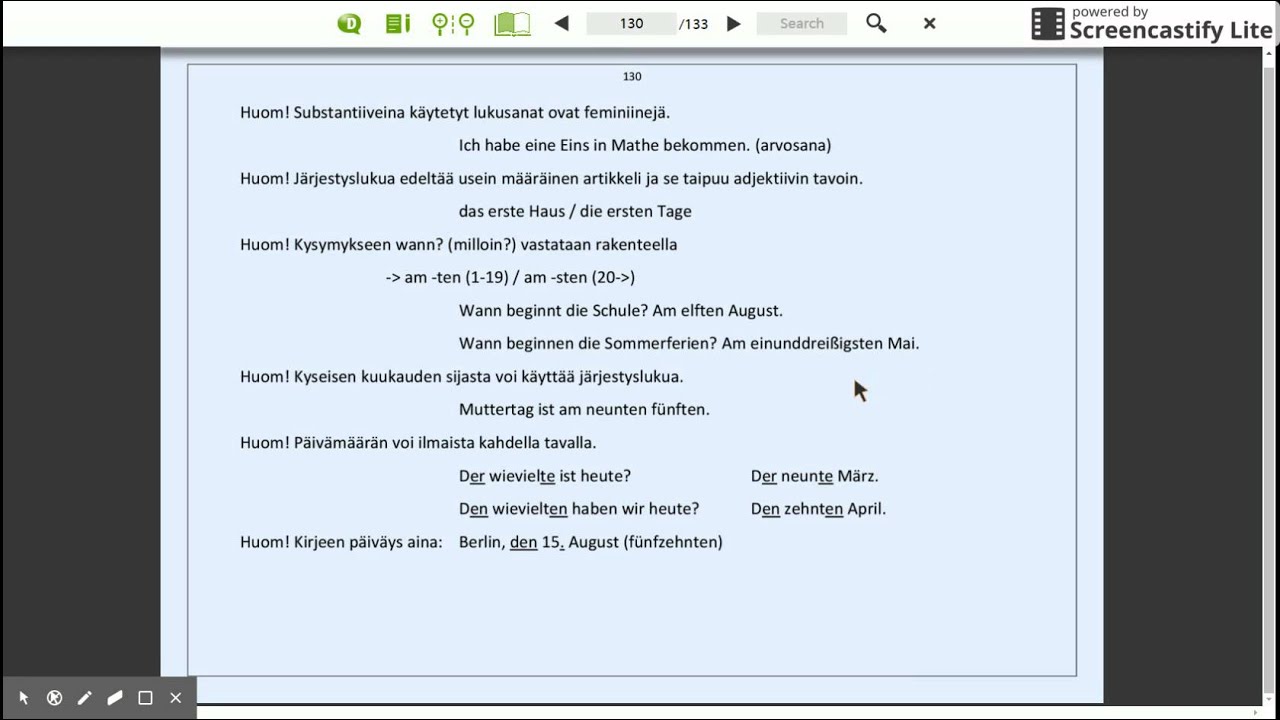
Task: Click the text 'Den zehnten April.'
Action: pyautogui.click(x=818, y=509)
